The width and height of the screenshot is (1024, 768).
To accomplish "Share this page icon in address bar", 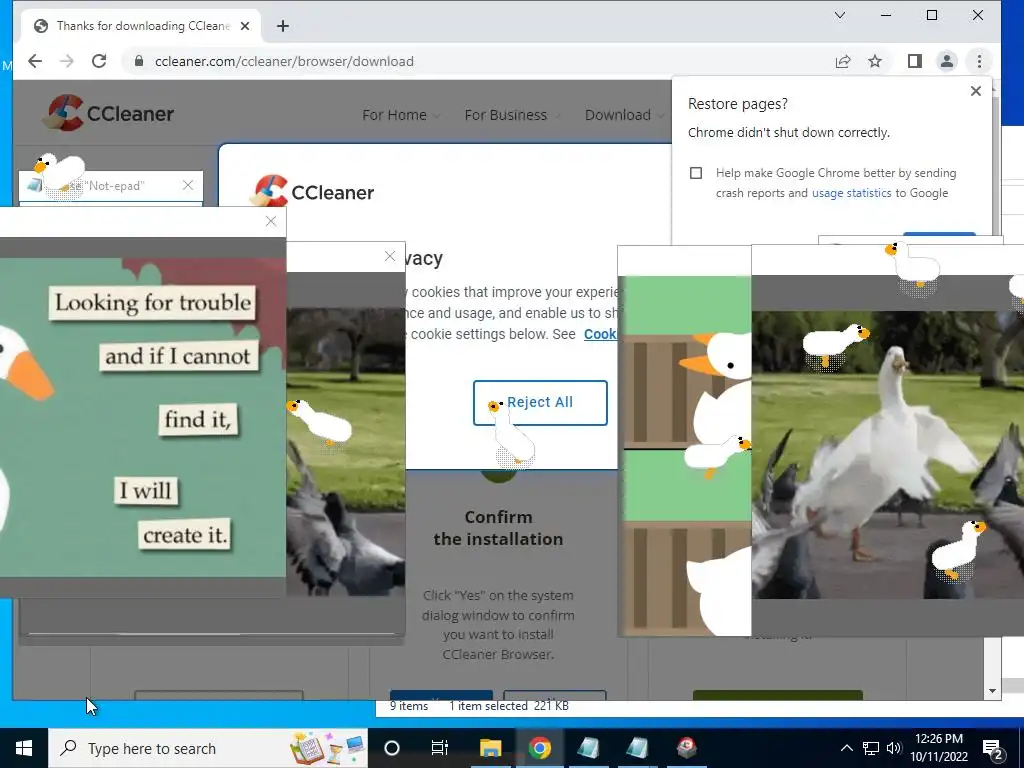I will [x=842, y=61].
